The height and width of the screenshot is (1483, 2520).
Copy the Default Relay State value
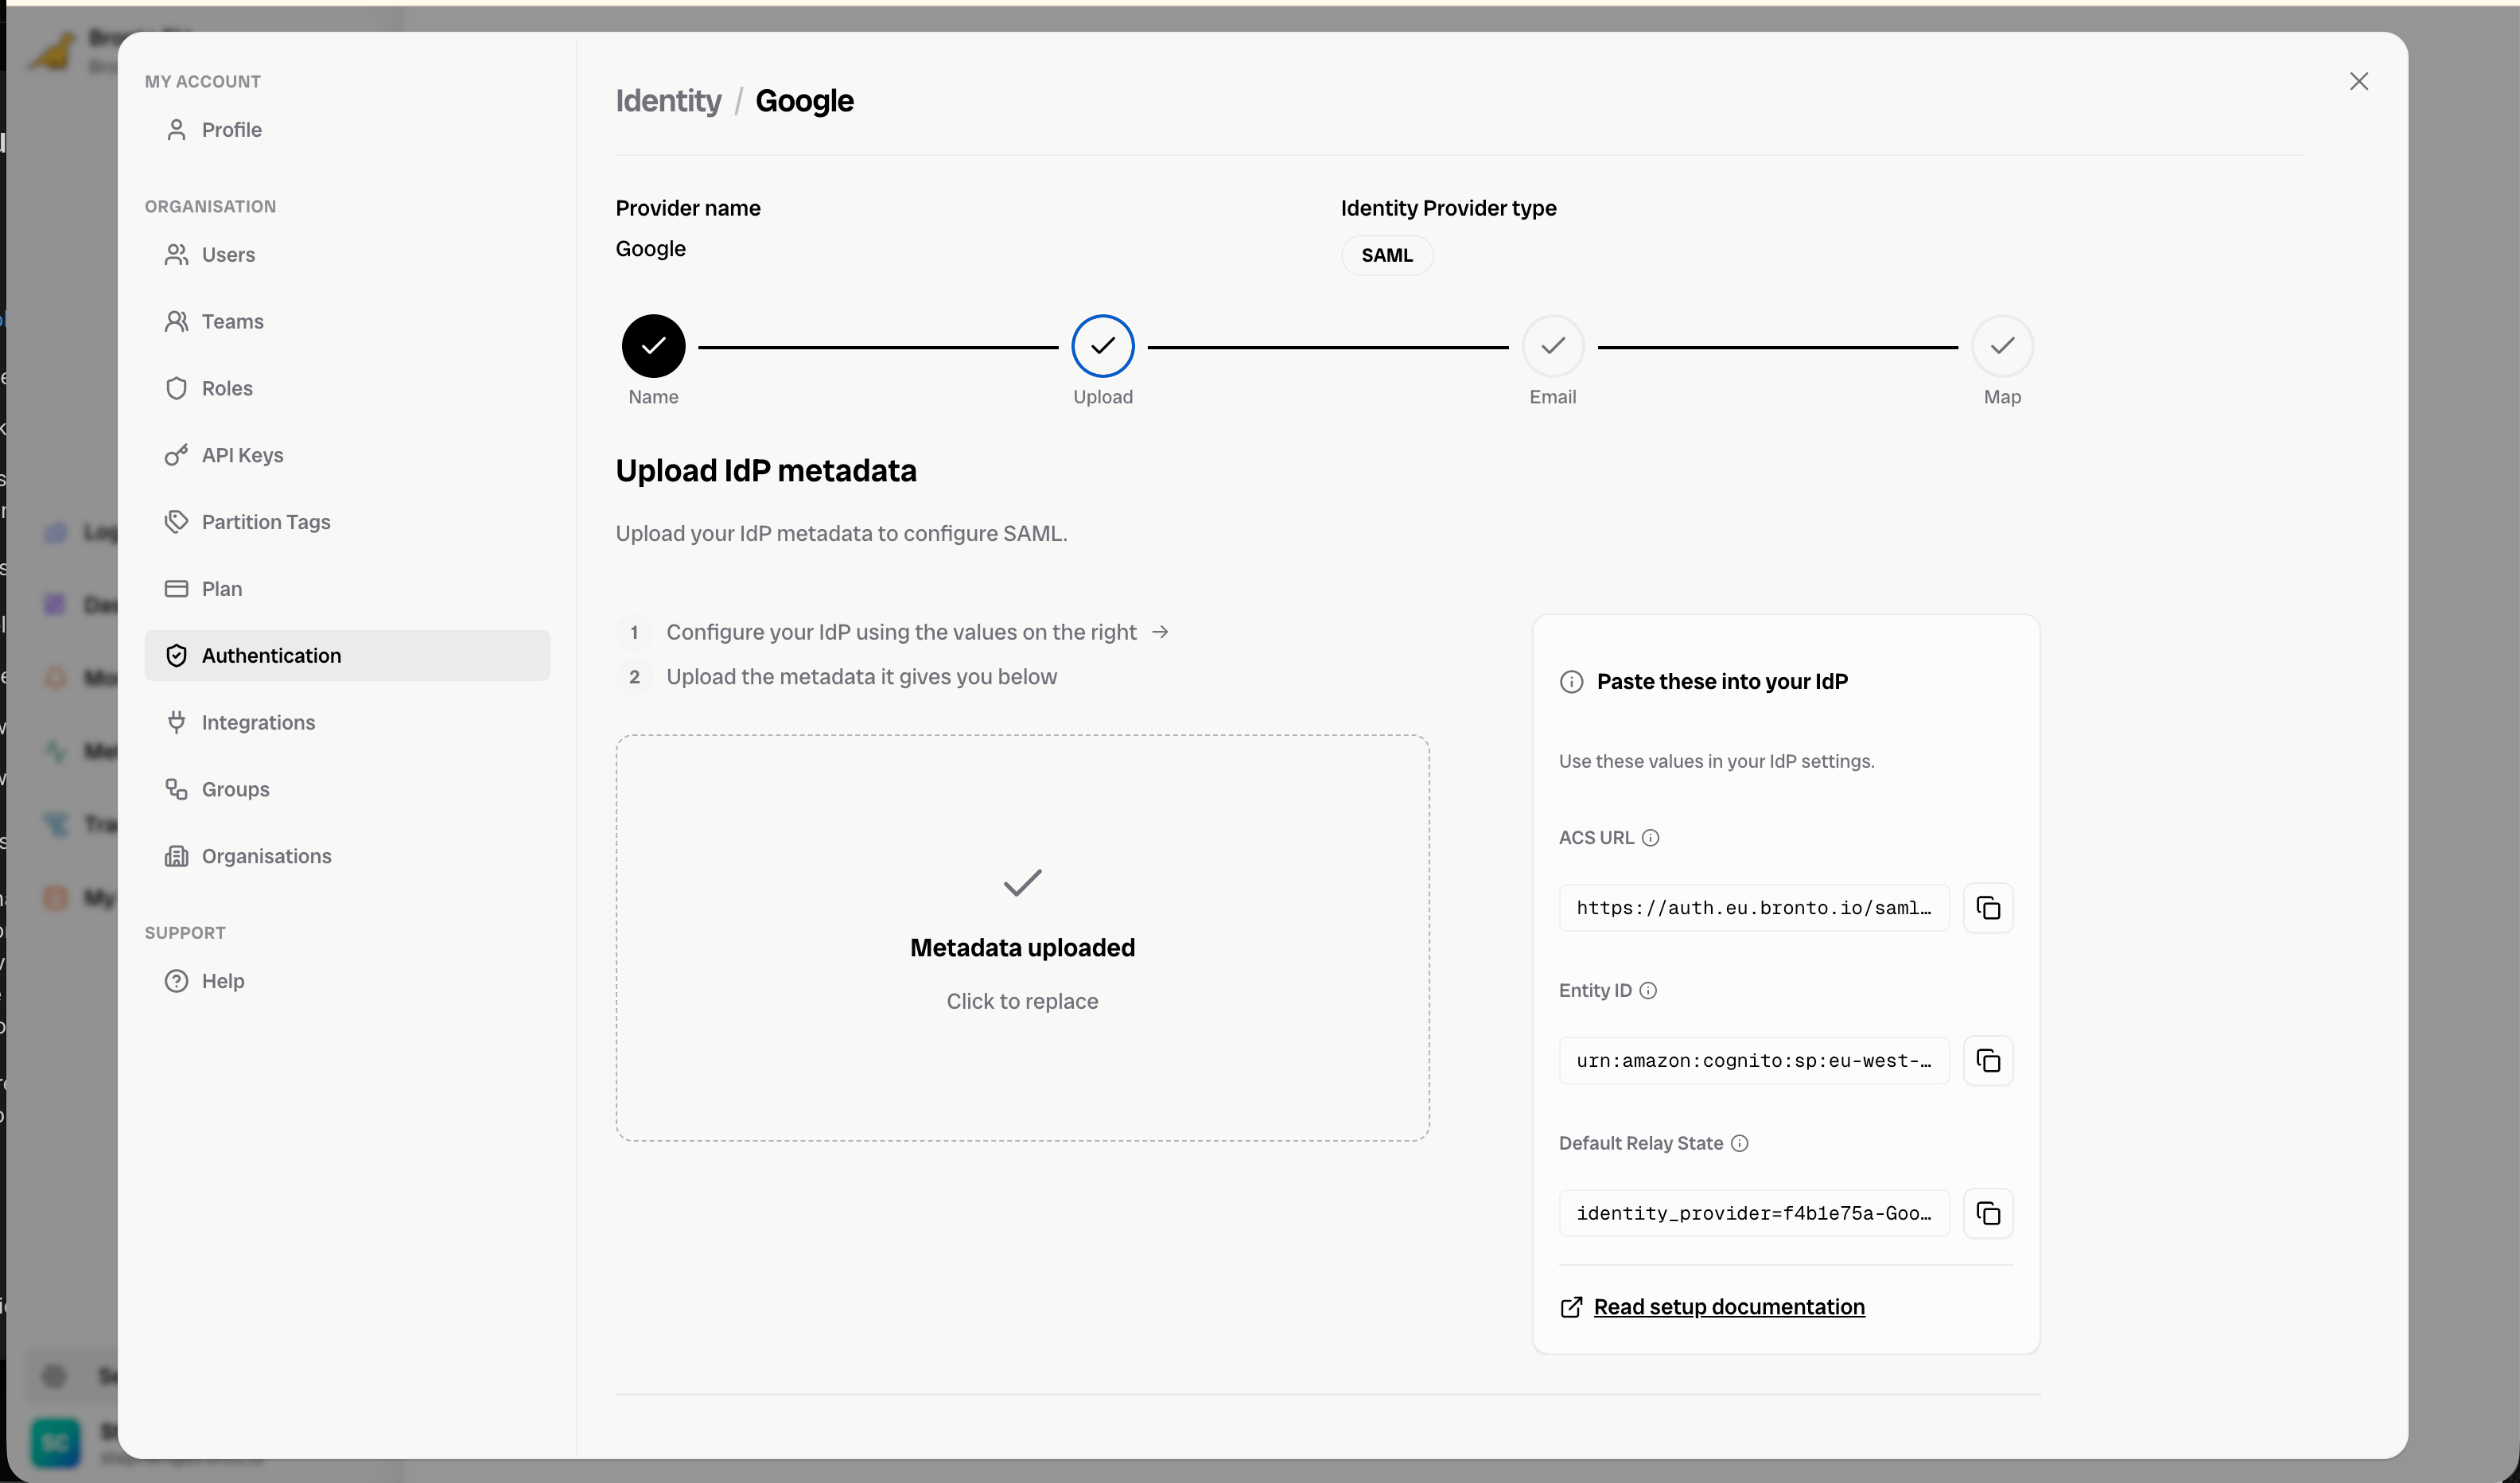1988,1214
